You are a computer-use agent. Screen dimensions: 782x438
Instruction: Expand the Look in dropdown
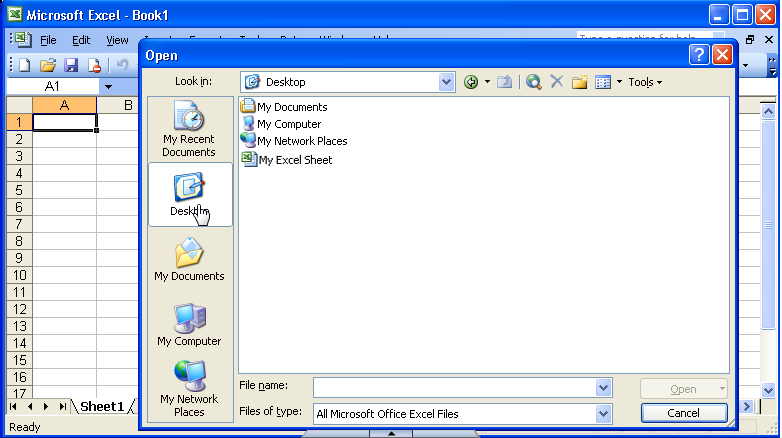coord(446,82)
